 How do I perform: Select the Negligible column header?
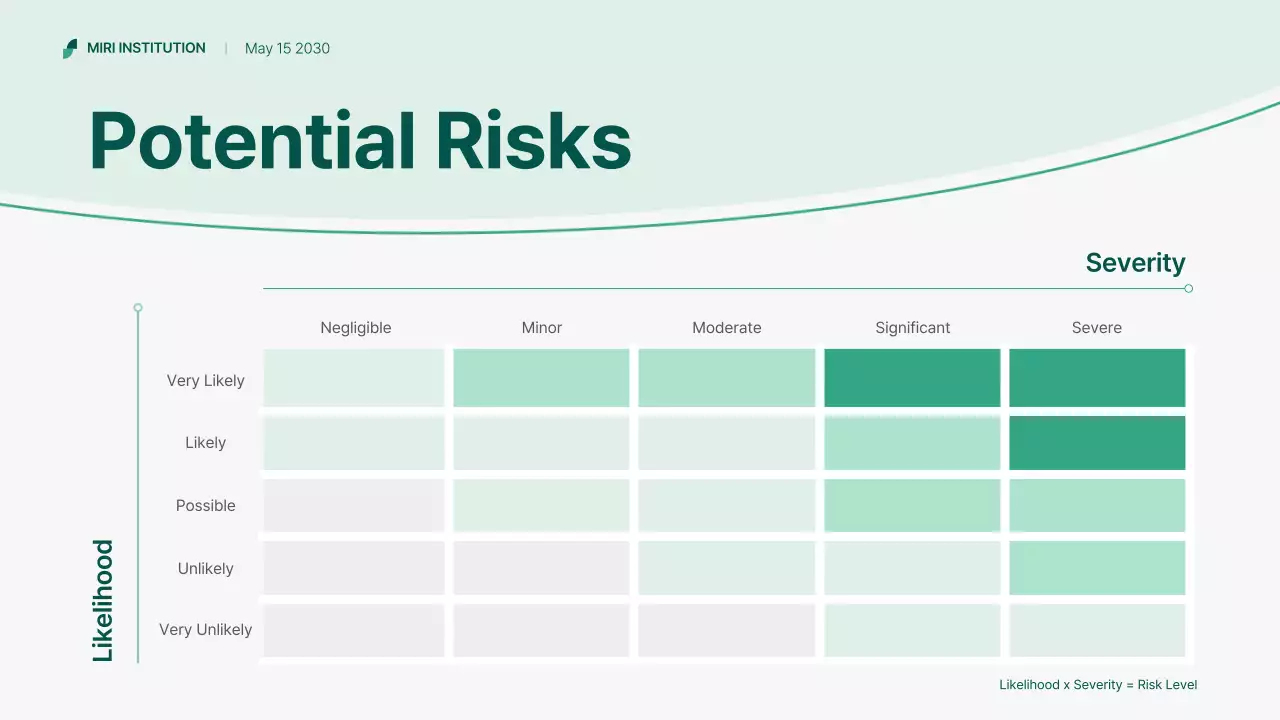(x=355, y=327)
